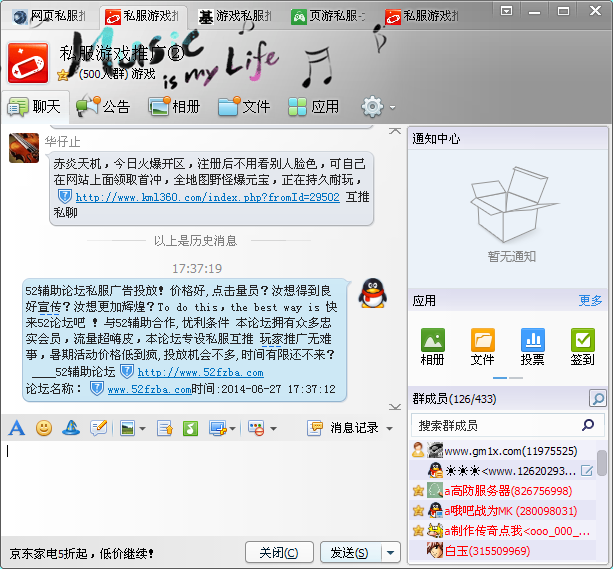Screen dimensions: 613x569
Task: Expand the message block dropdown arrow
Action: [273, 429]
